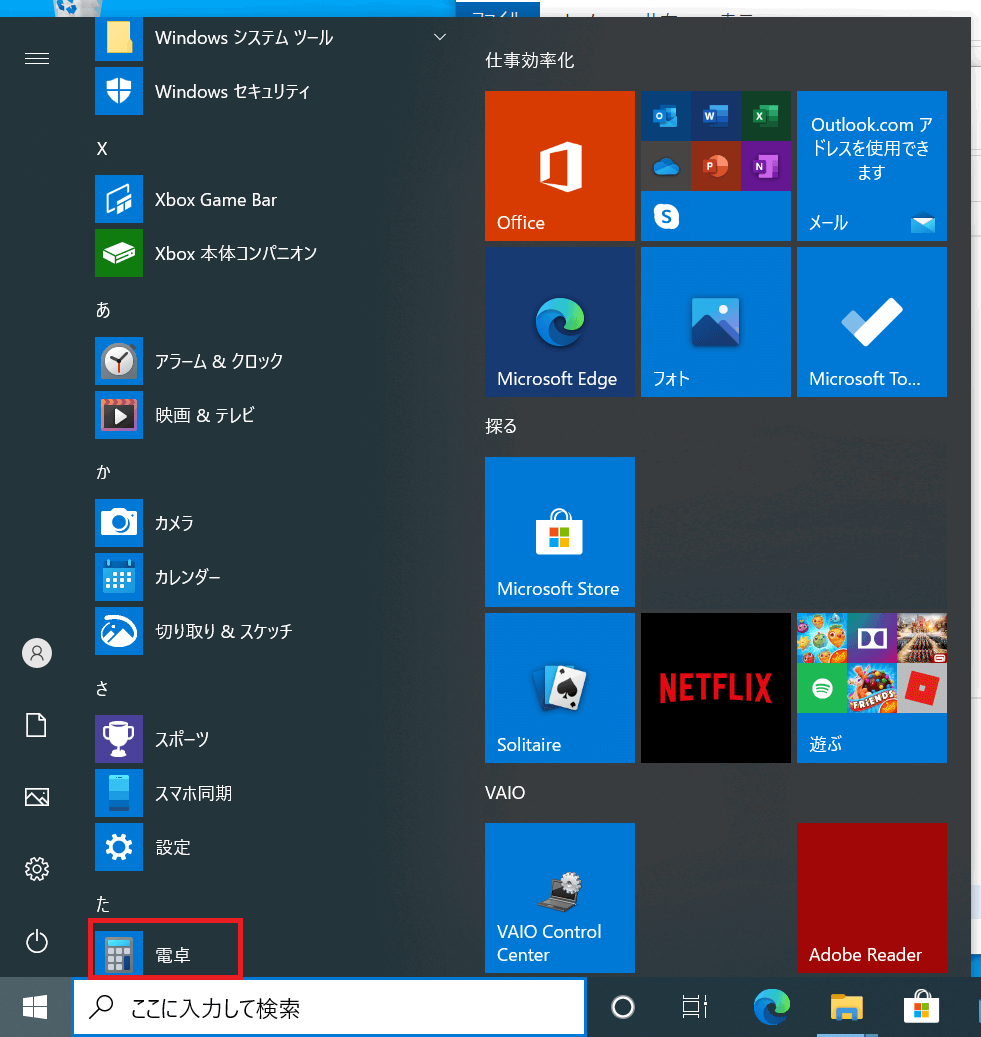981x1037 pixels.
Task: Click the hamburger menu at top left
Action: (37, 59)
